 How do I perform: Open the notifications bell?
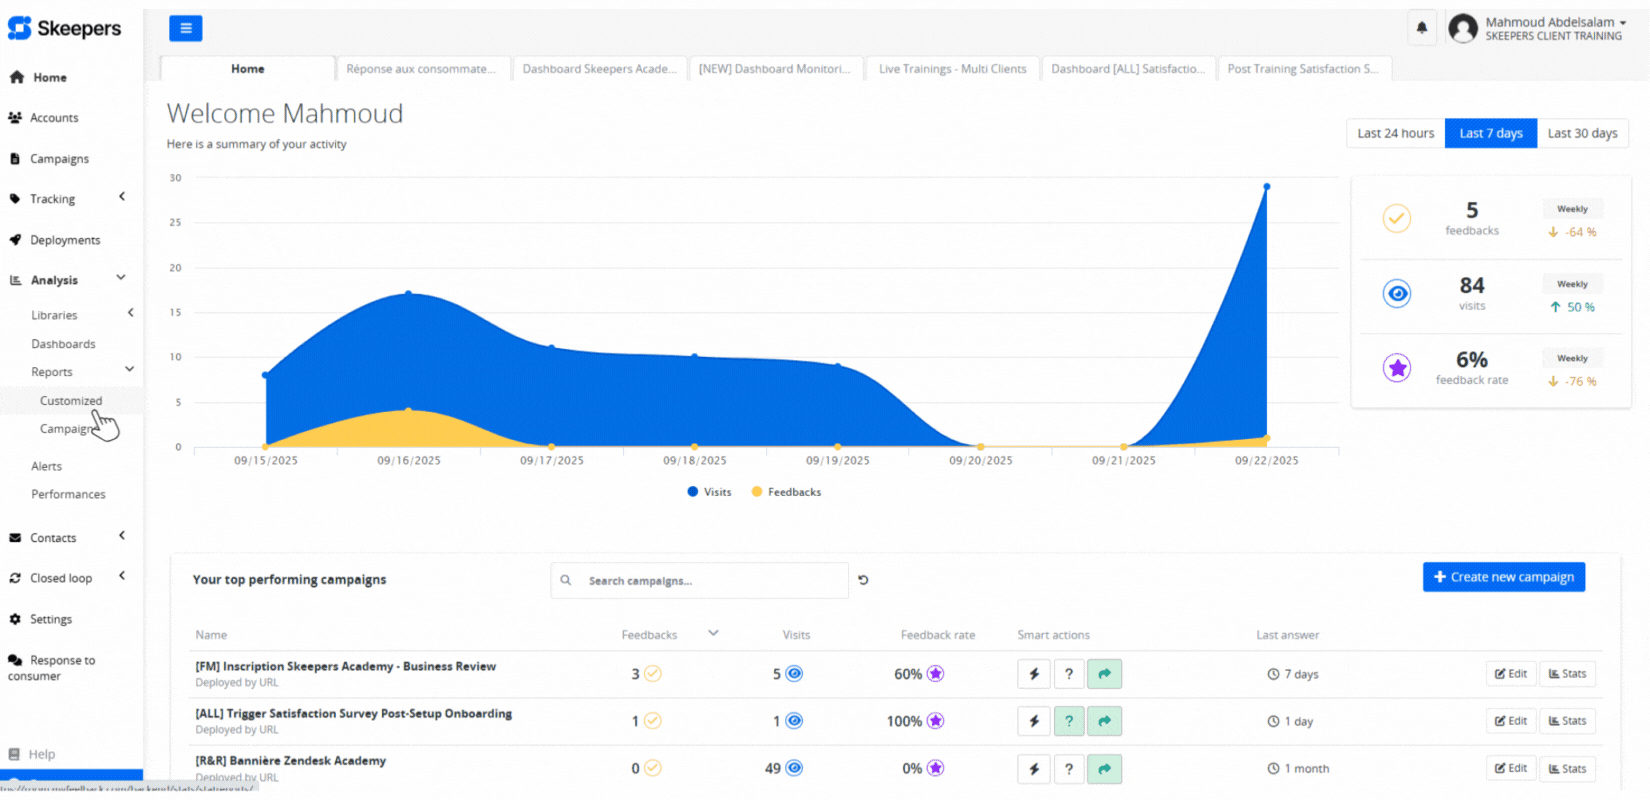point(1421,28)
